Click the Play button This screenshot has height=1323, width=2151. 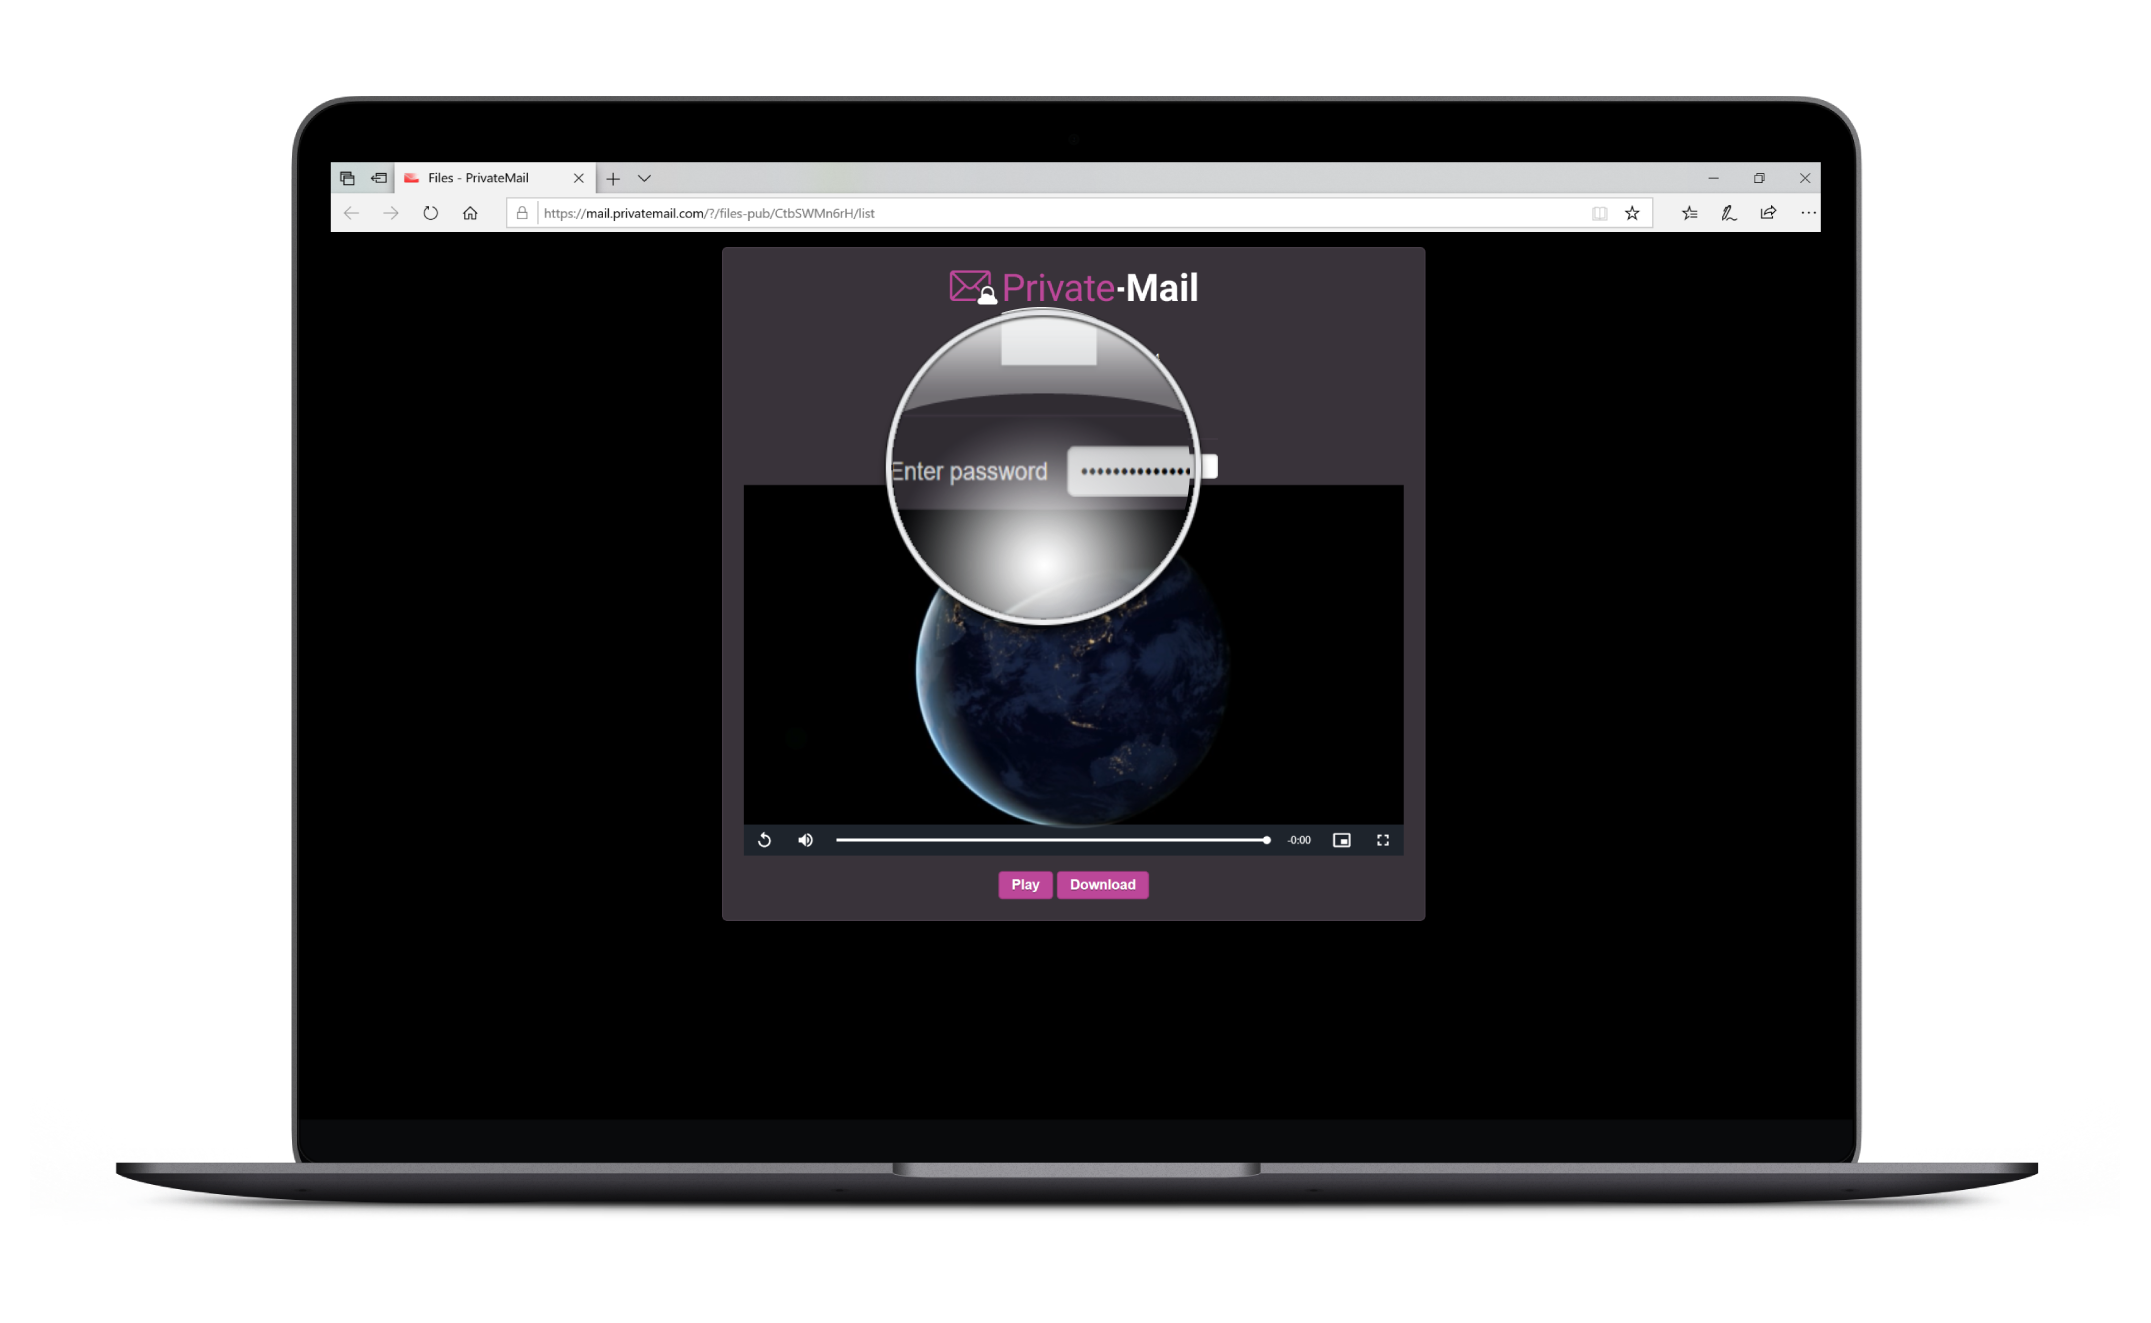pyautogui.click(x=1025, y=884)
